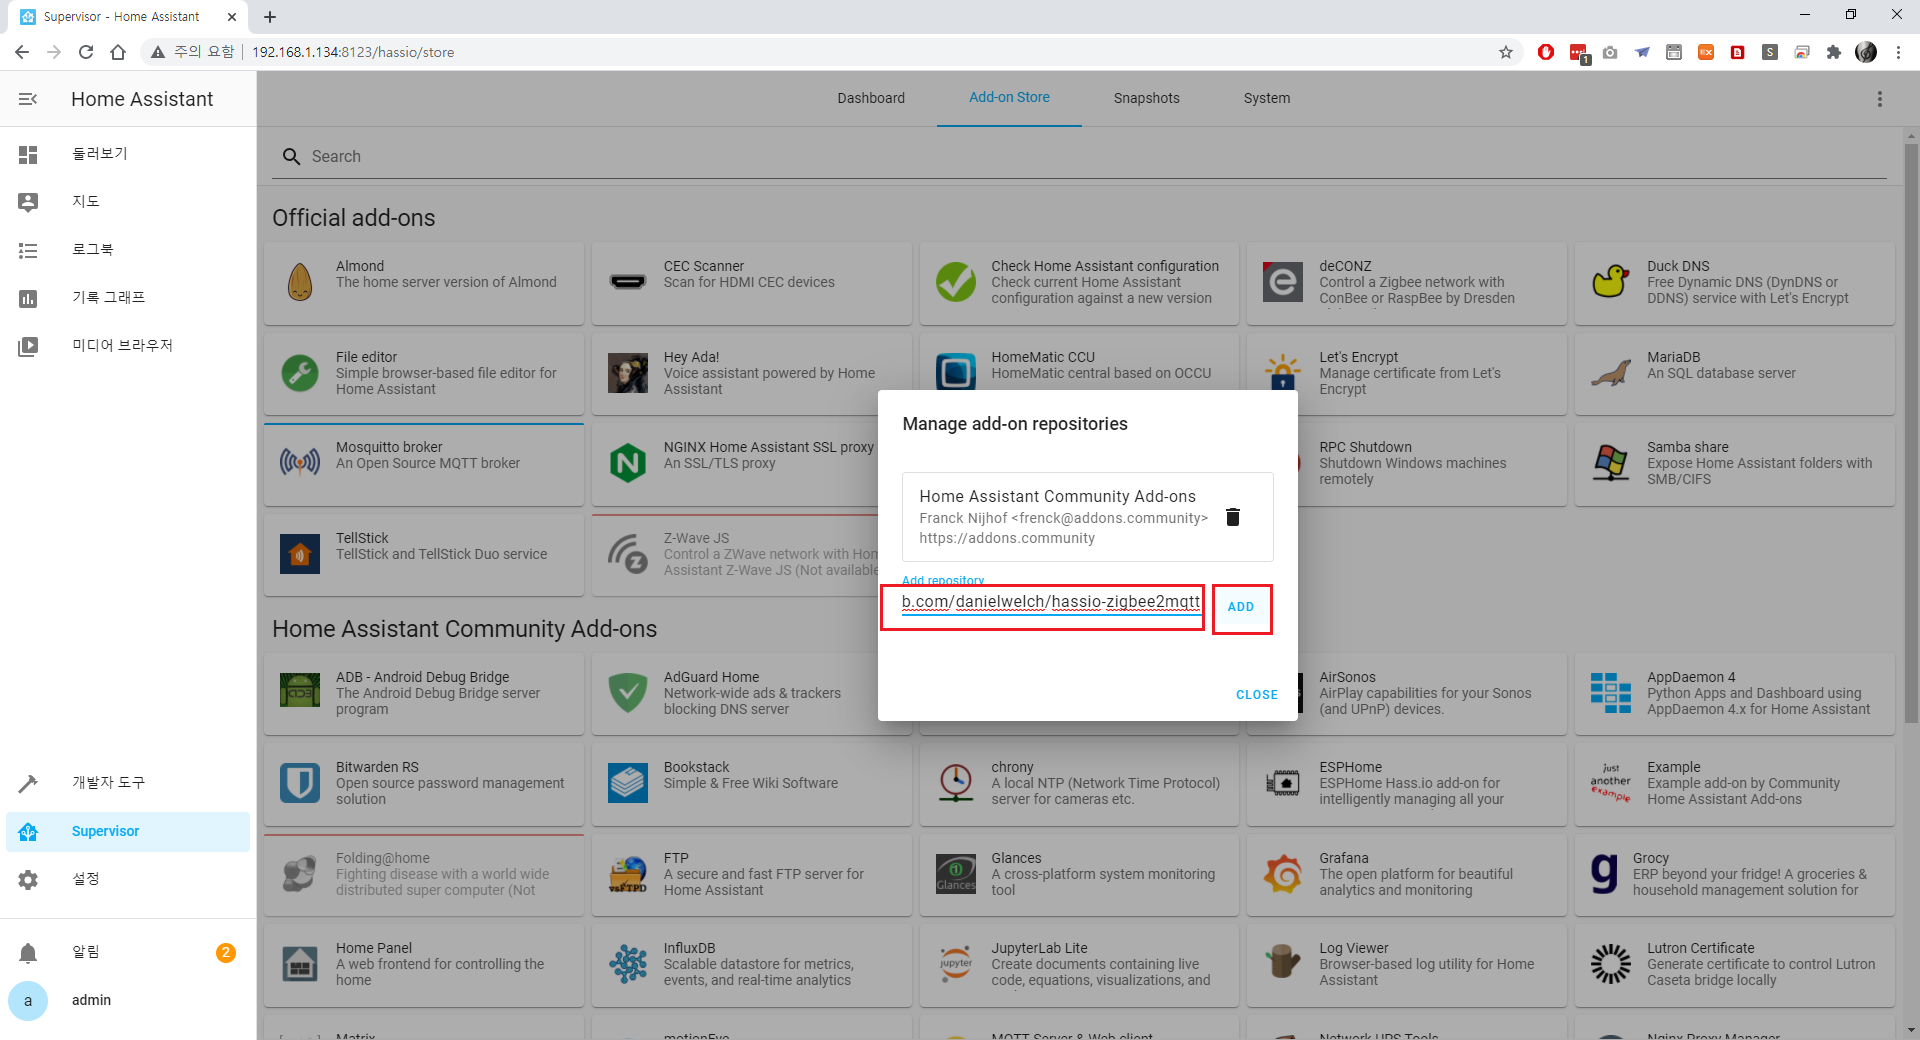Image resolution: width=1920 pixels, height=1040 pixels.
Task: Open the Almond add-on card
Action: (x=424, y=283)
